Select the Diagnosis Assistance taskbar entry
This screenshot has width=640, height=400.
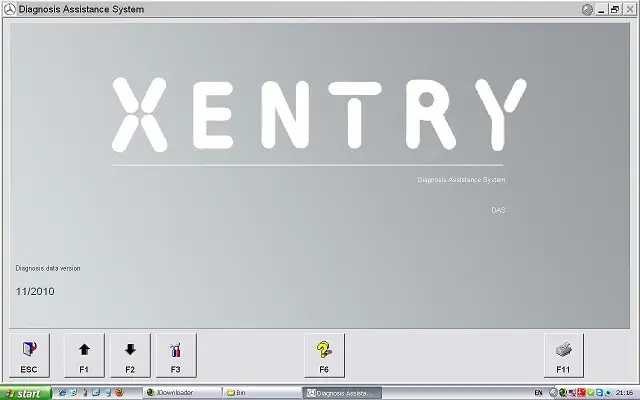[x=342, y=393]
